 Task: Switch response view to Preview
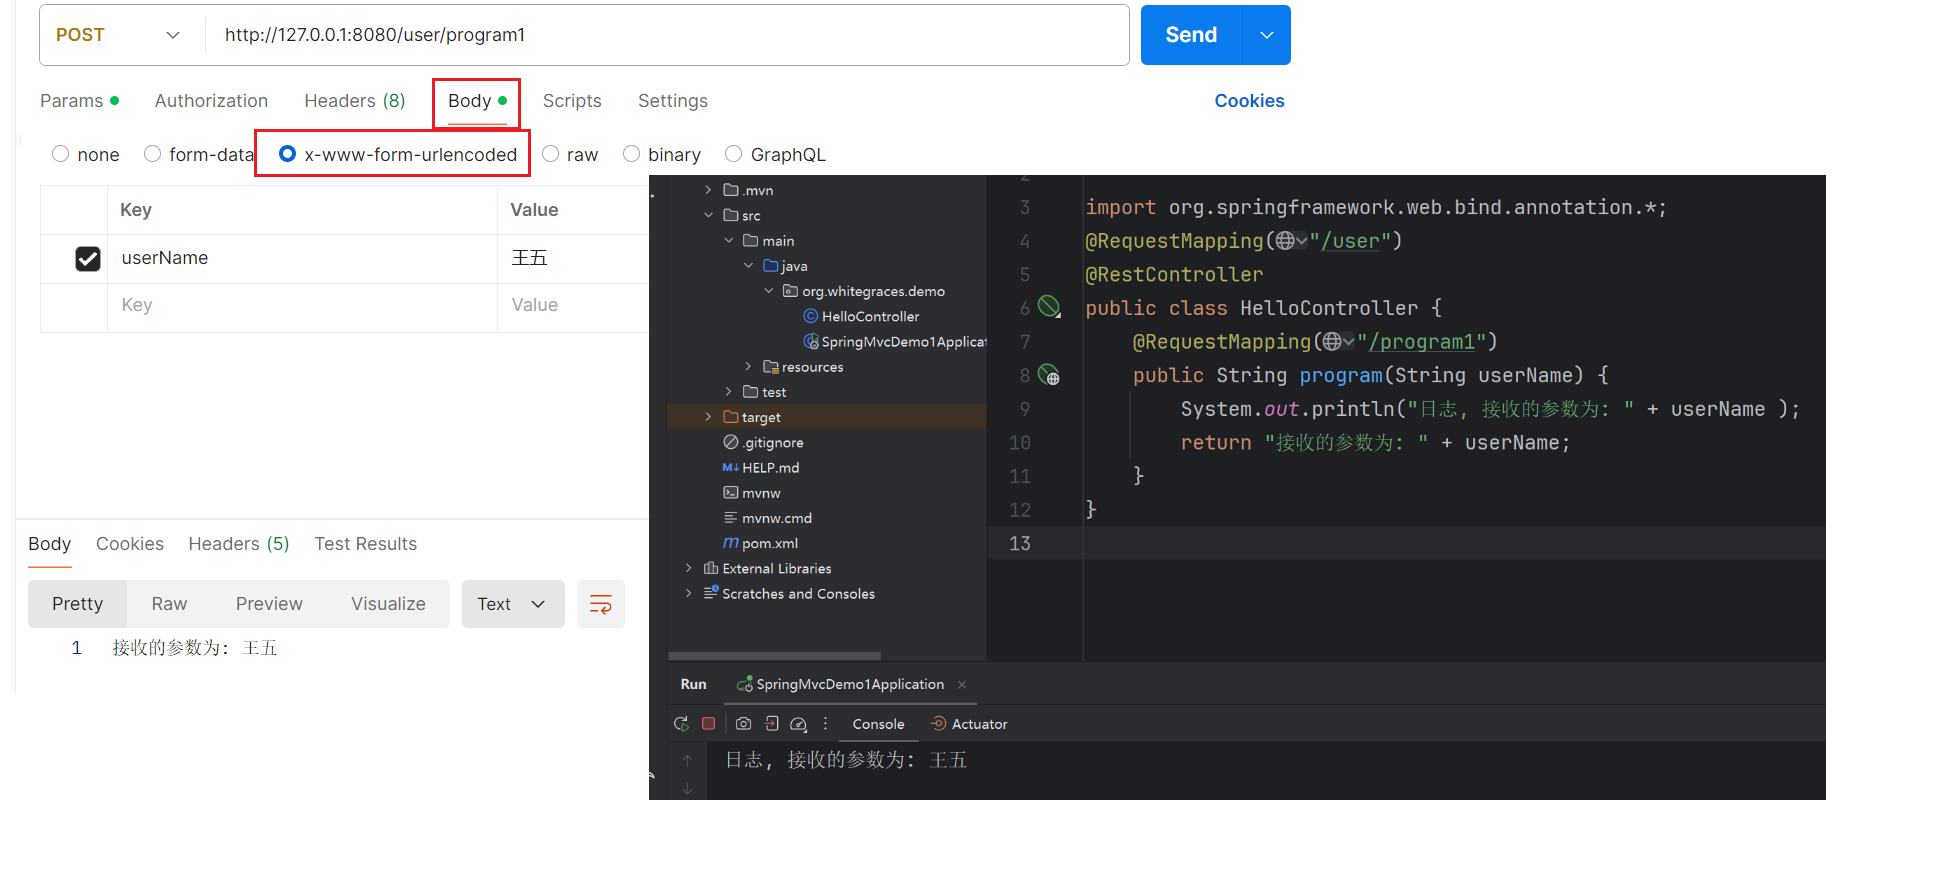tap(269, 604)
